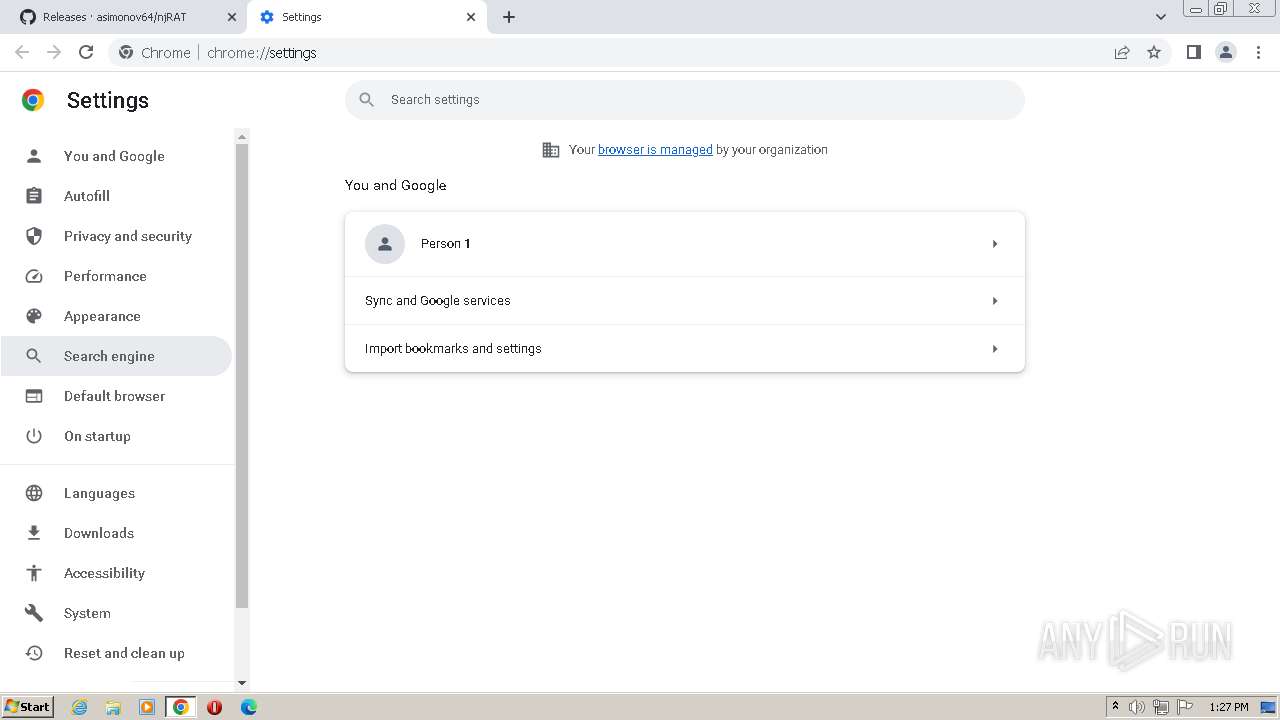This screenshot has height=720, width=1280.
Task: Open Chrome three-dot menu
Action: (1259, 52)
